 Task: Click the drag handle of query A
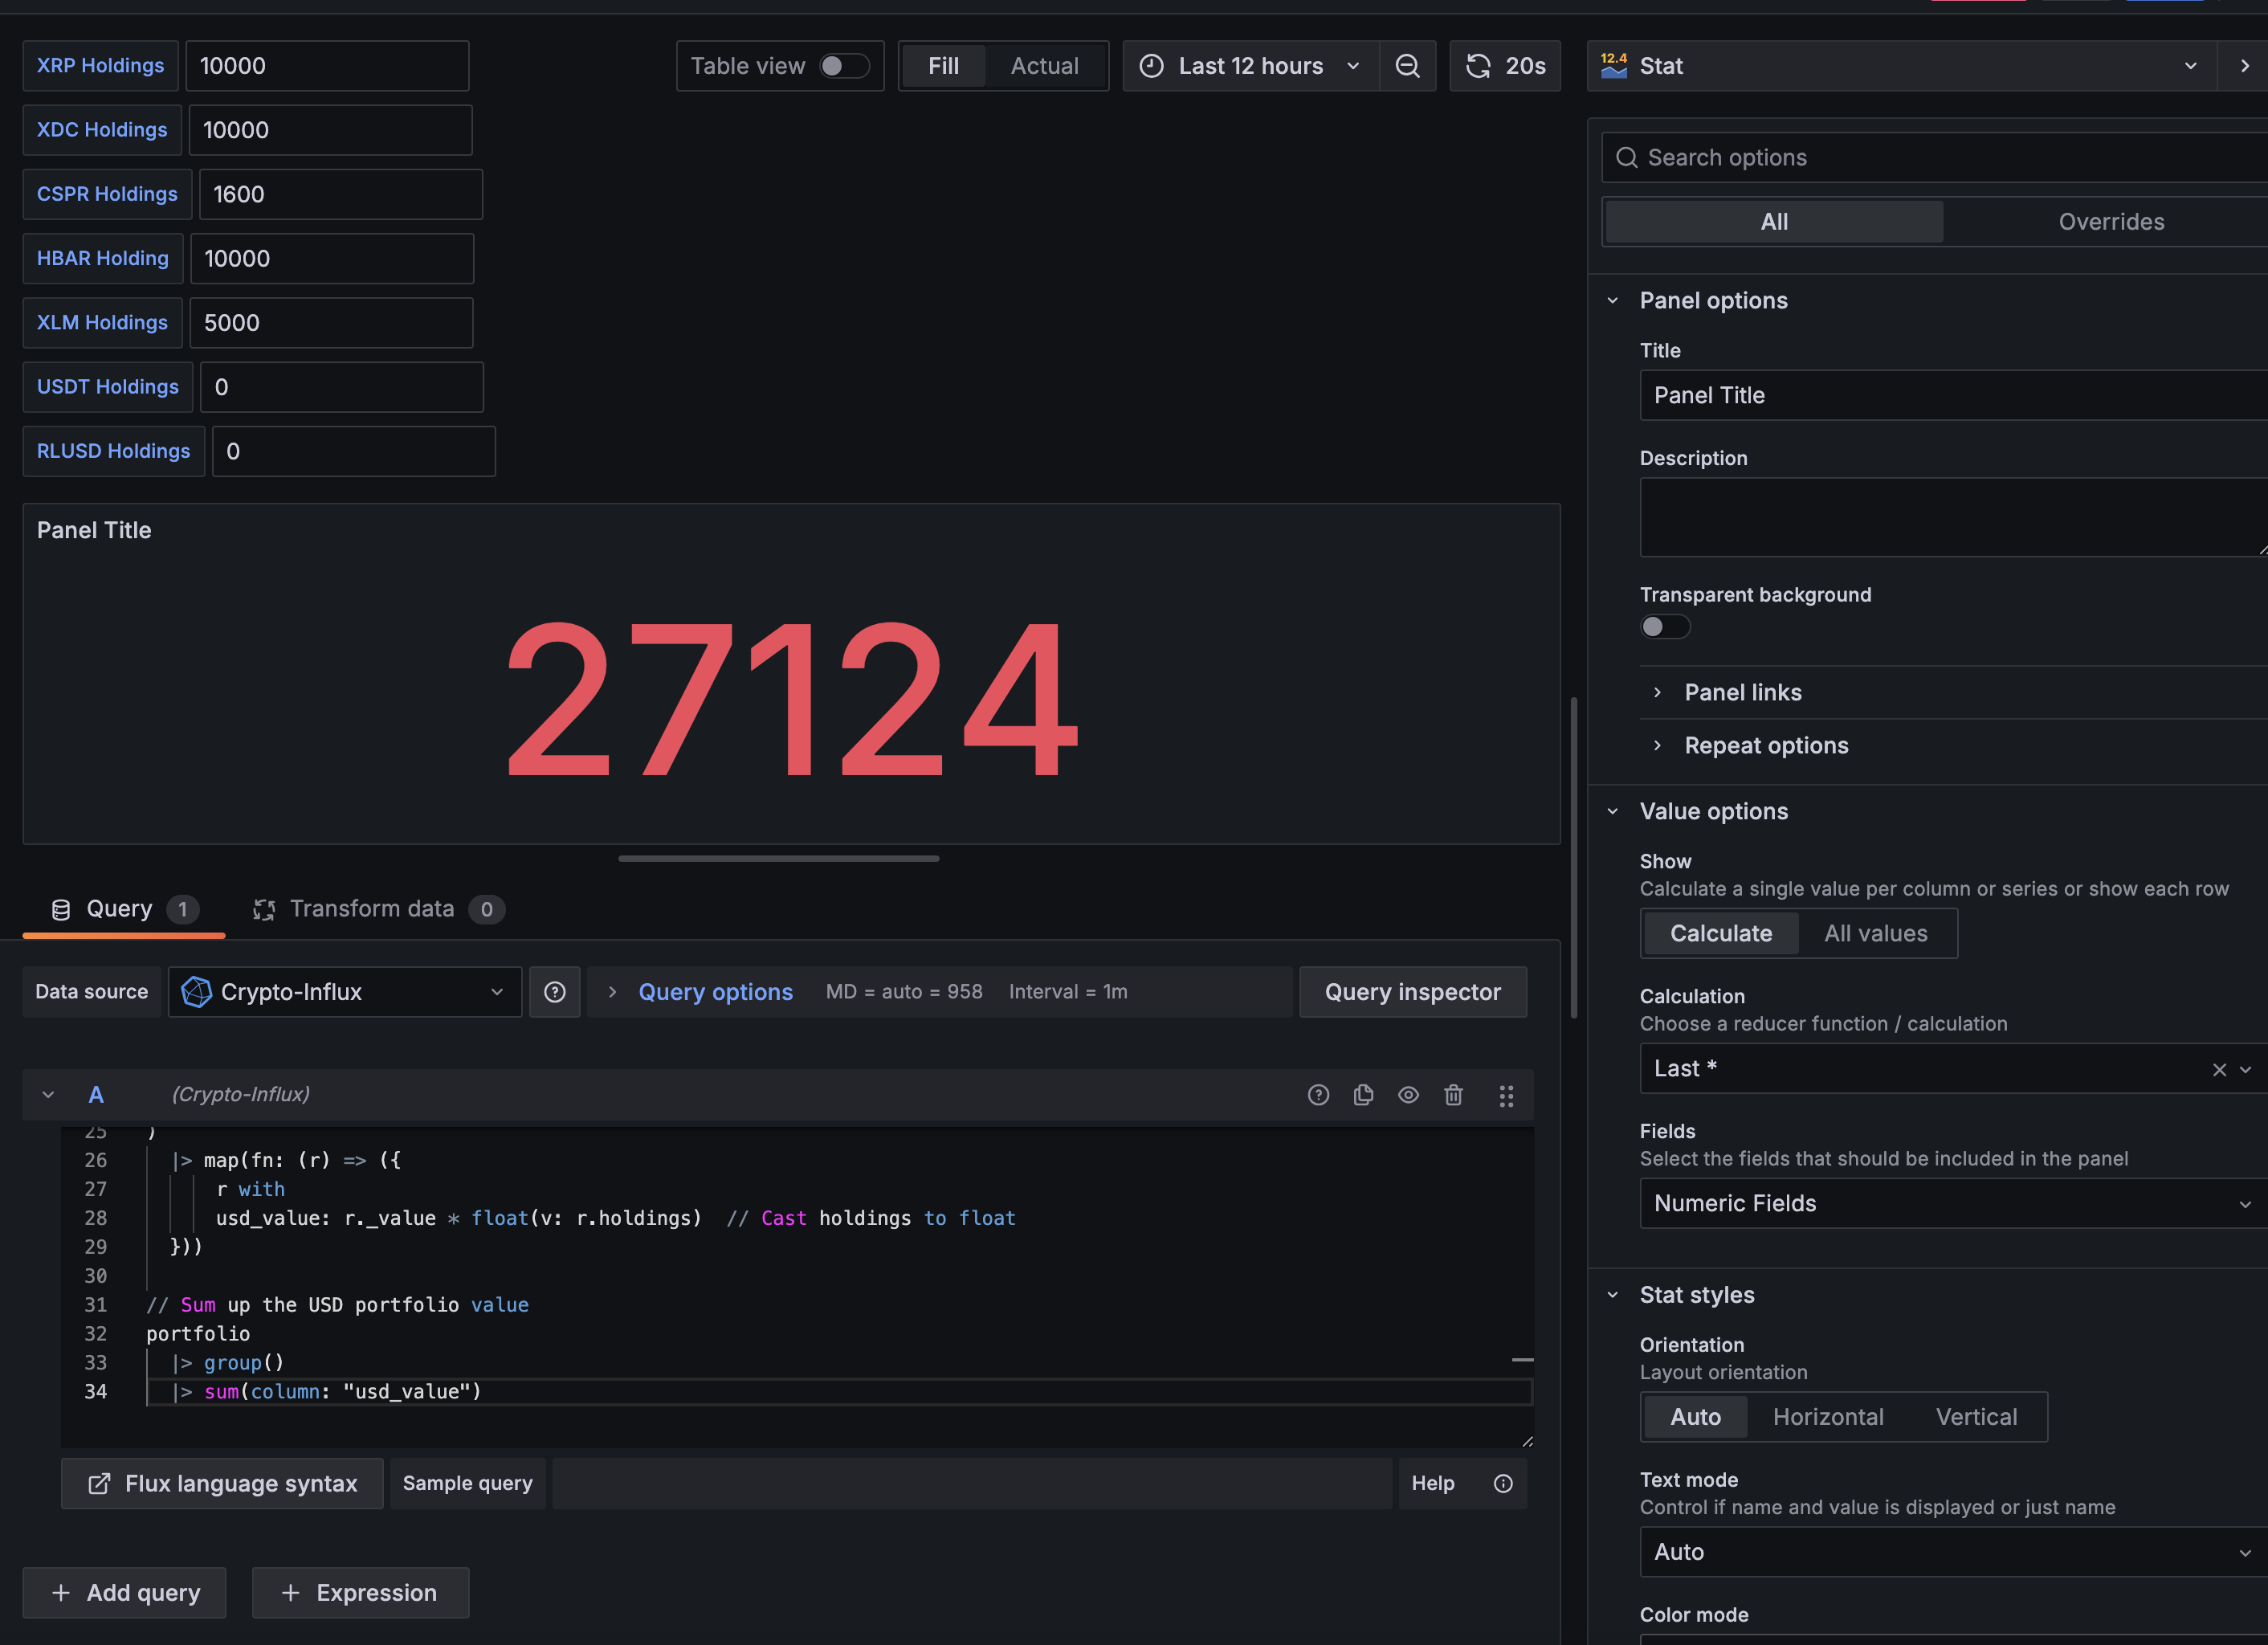pos(1506,1096)
